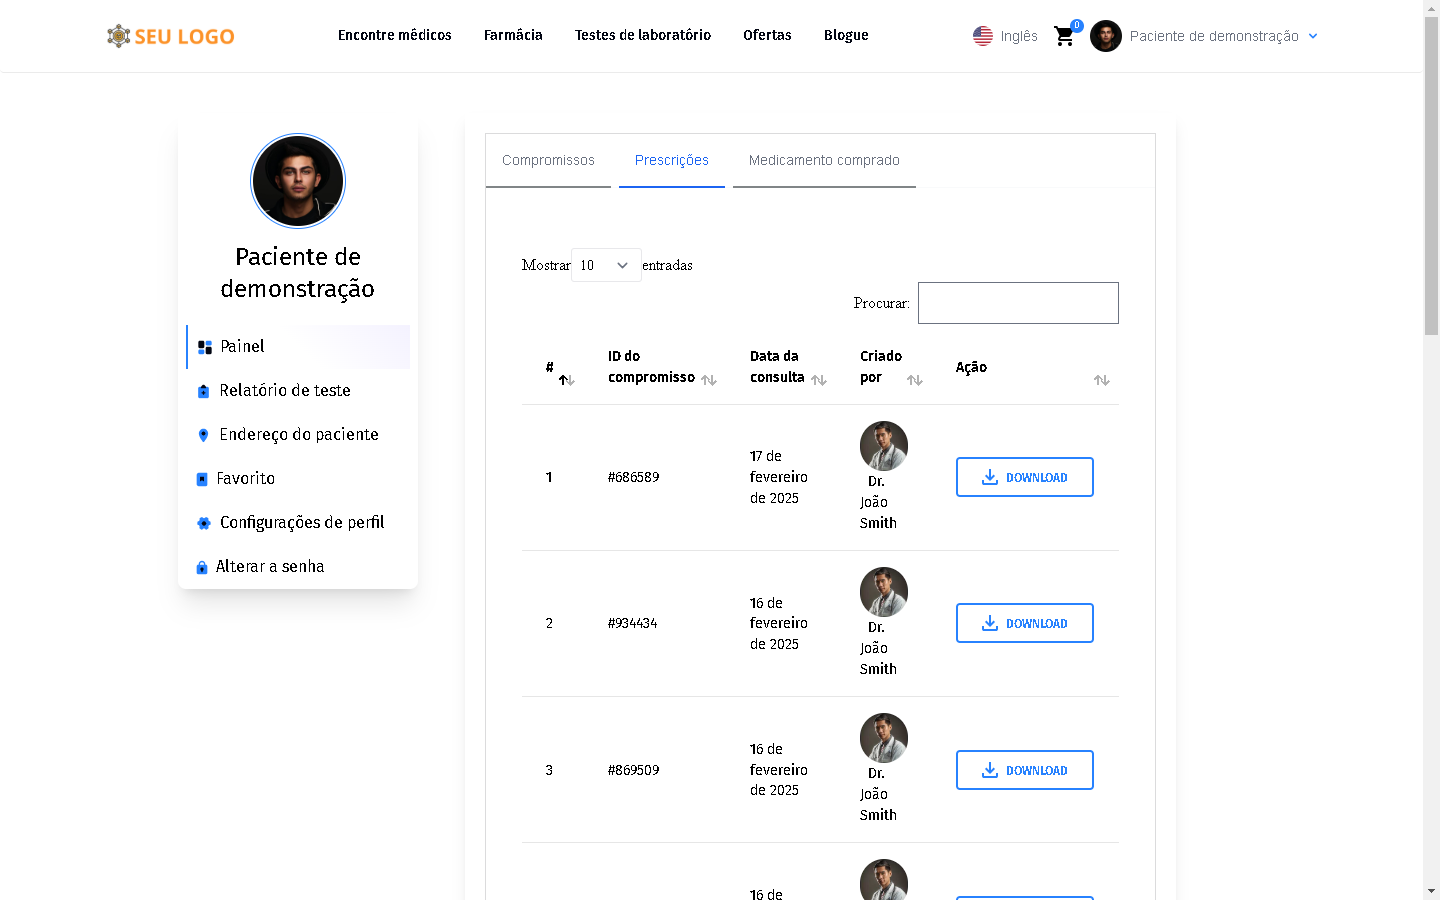Download prescription #686589
Viewport: 1440px width, 900px height.
1024,477
